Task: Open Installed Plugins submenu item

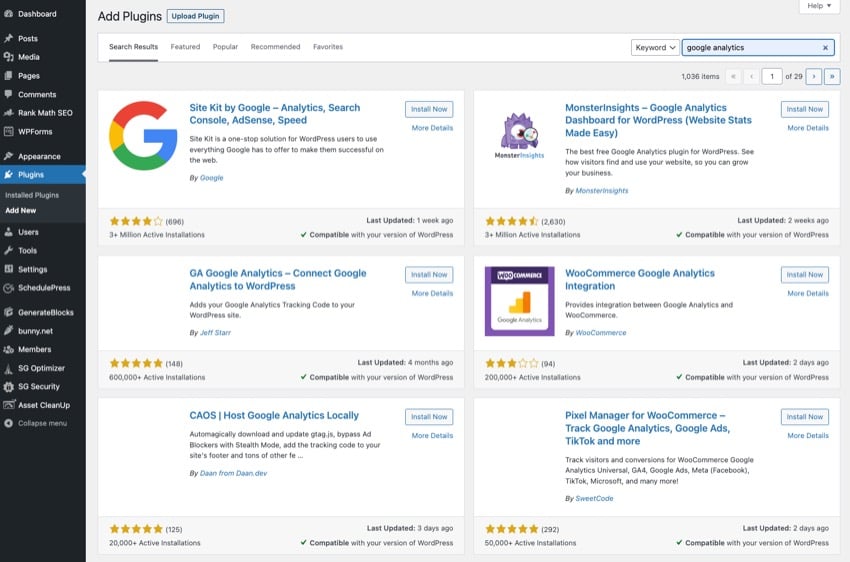Action: tap(32, 195)
